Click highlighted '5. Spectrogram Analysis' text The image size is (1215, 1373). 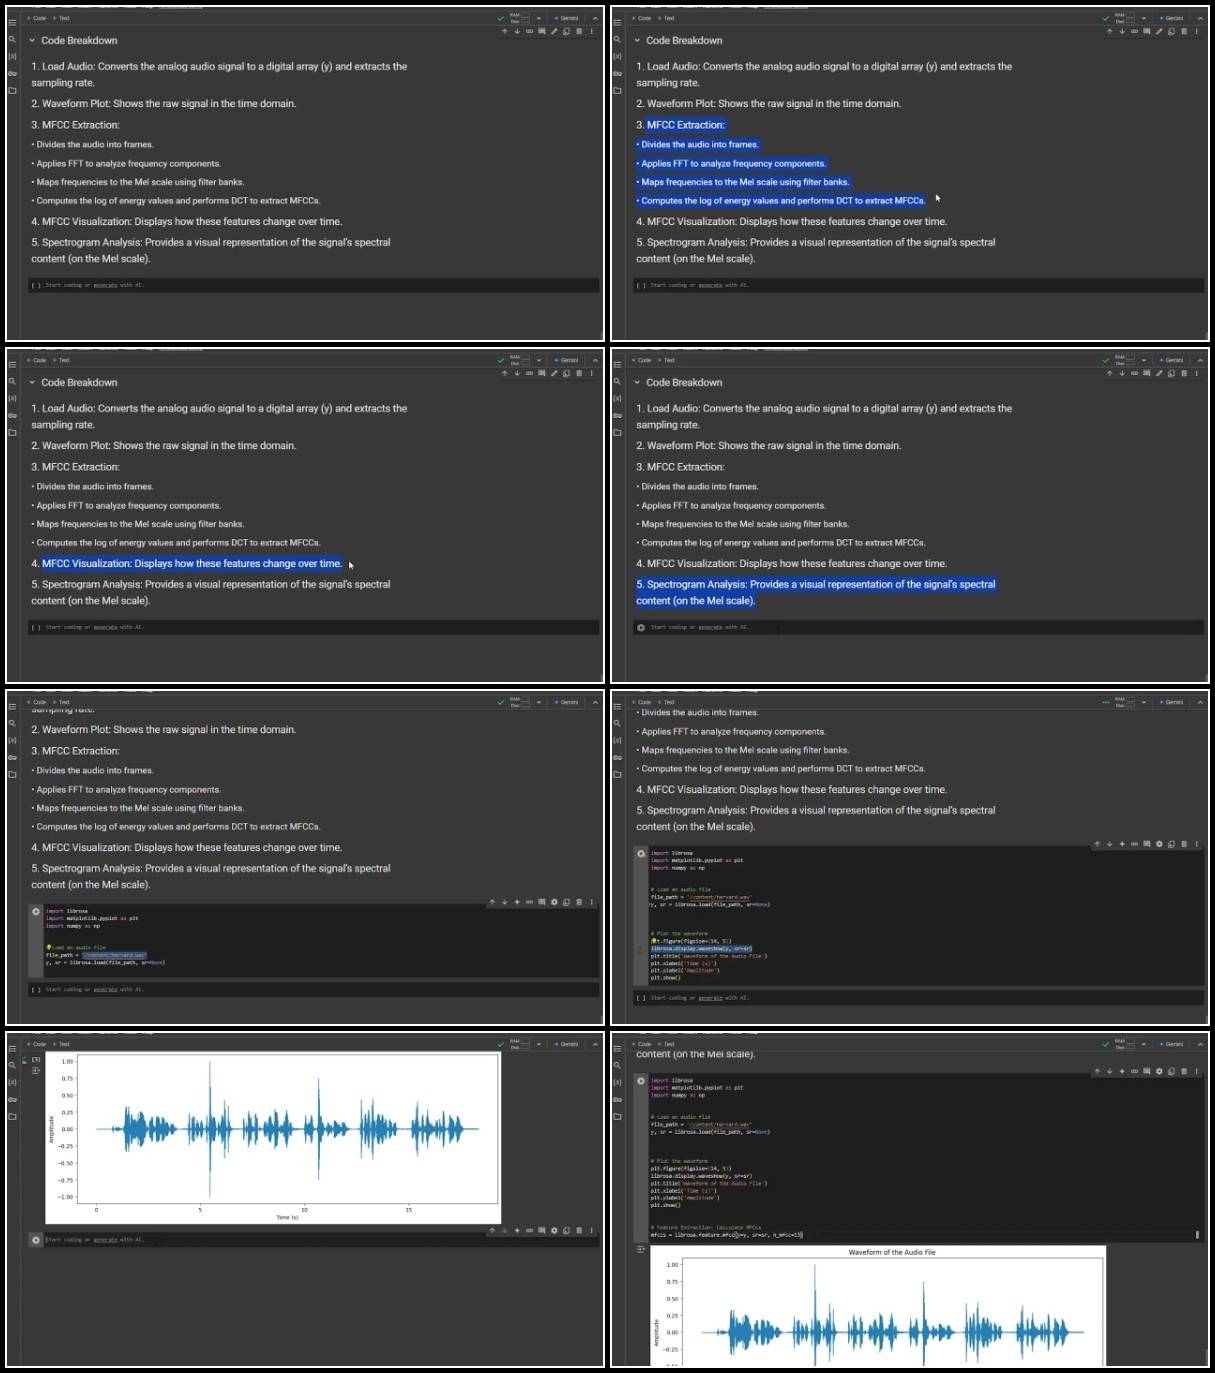click(816, 592)
